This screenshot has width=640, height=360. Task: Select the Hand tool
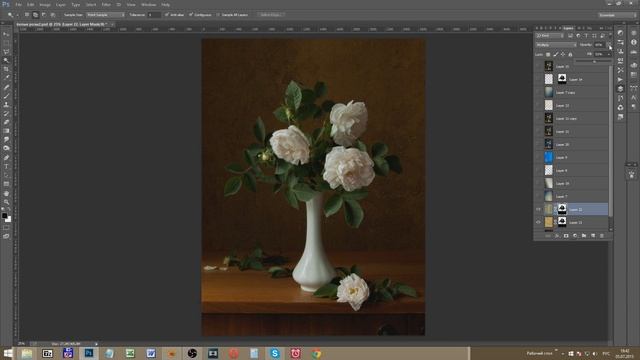6,193
